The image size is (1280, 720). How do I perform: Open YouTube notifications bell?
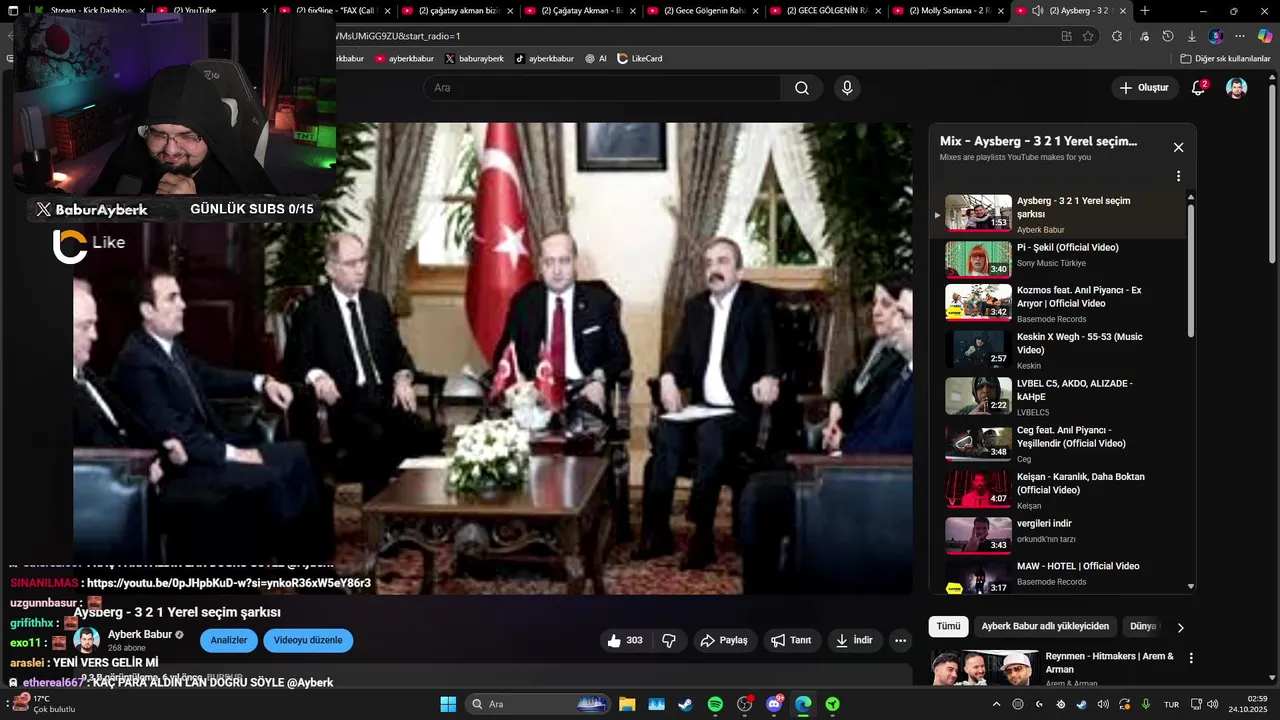click(x=1198, y=88)
